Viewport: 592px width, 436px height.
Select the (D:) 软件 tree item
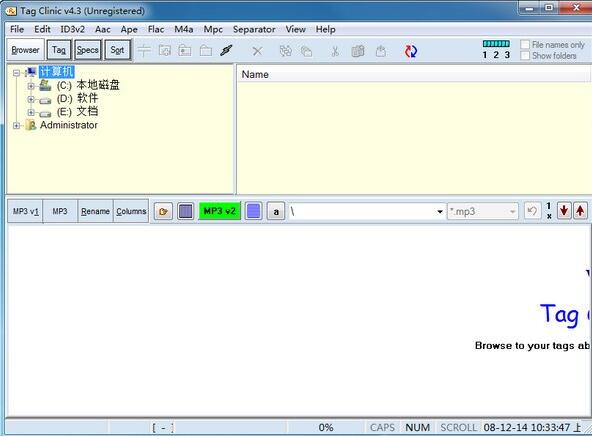click(x=77, y=99)
